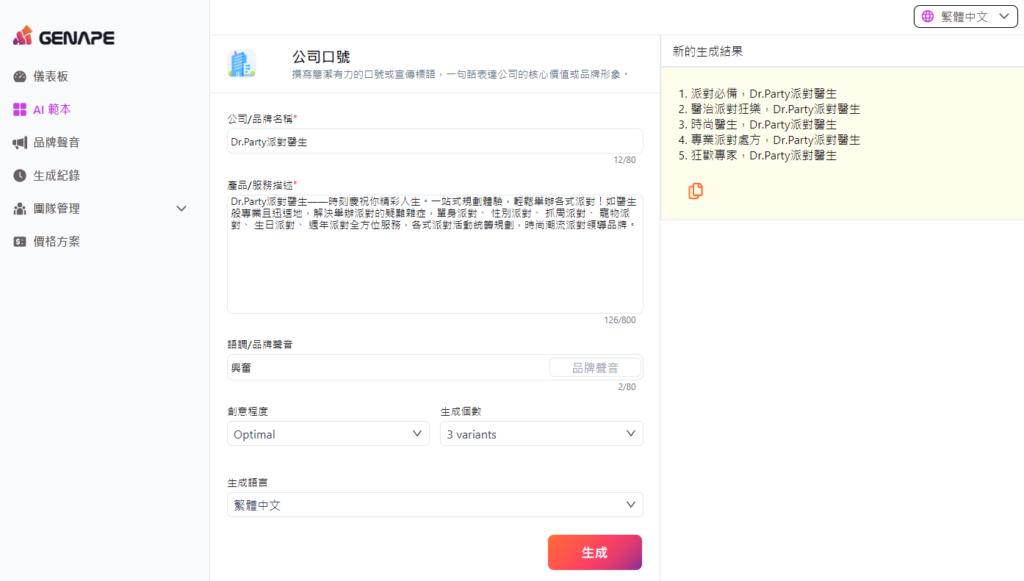Open 儀表板 in sidebar
Viewport: 1024px width, 581px height.
pos(50,76)
